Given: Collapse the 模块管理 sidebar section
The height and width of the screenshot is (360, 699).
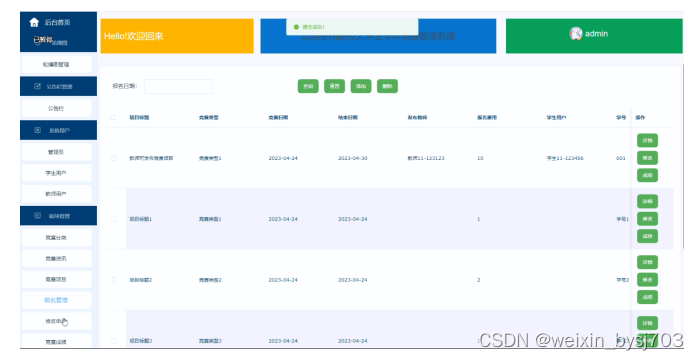Looking at the screenshot, I should click(58, 216).
